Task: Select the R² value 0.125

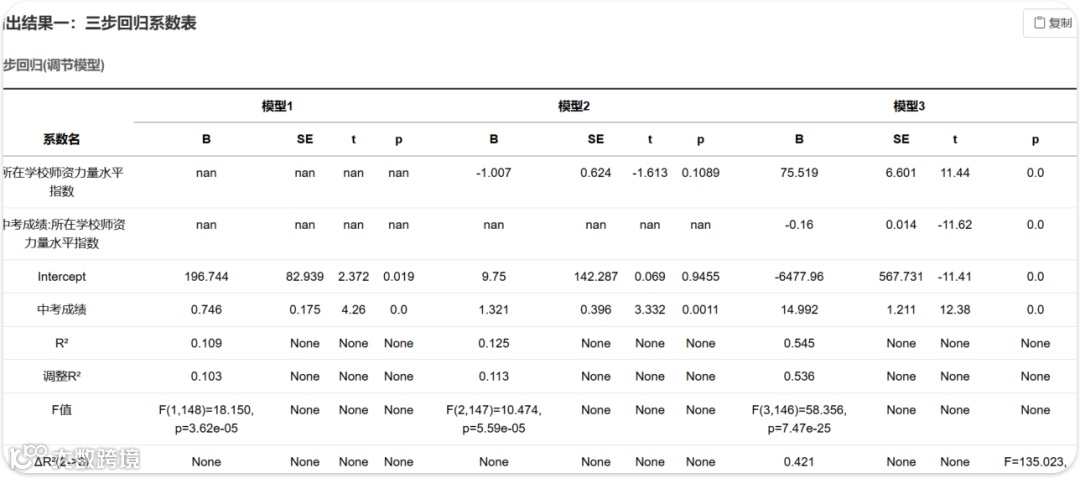Action: tap(494, 343)
